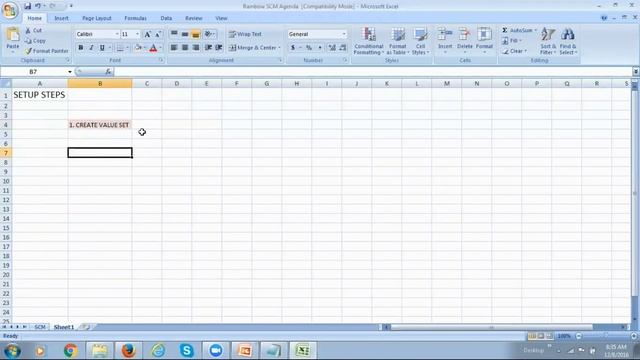
Task: Open the Font name combo box
Action: tap(98, 34)
